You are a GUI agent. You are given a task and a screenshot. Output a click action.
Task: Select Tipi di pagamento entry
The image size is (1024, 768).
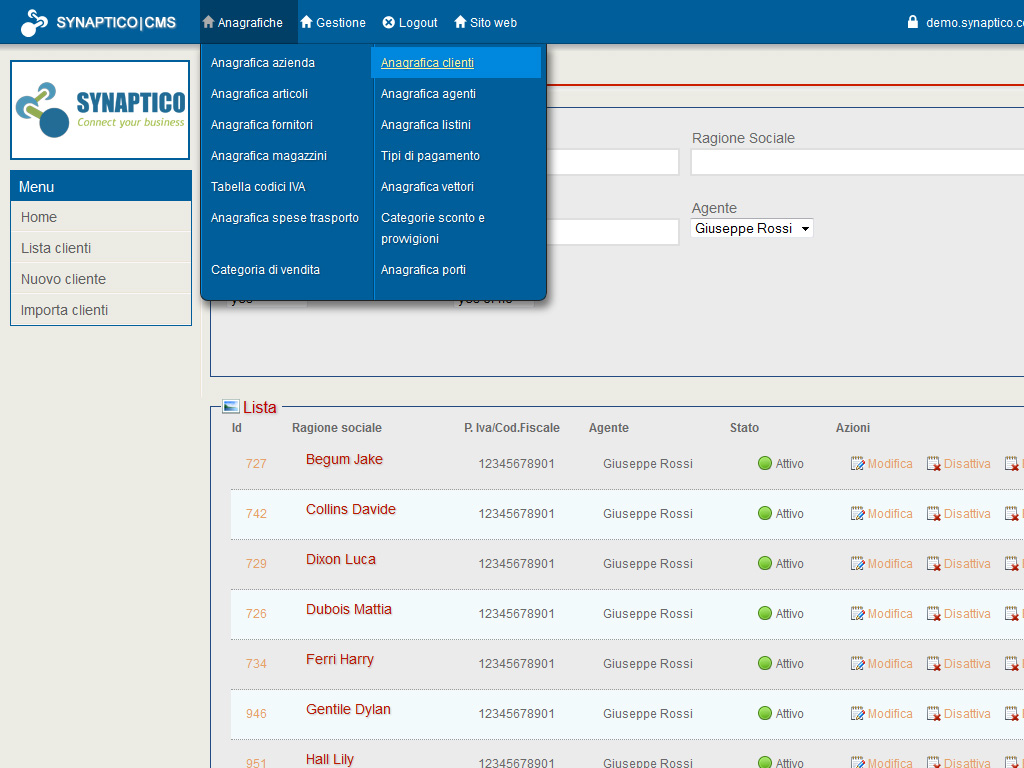point(430,155)
